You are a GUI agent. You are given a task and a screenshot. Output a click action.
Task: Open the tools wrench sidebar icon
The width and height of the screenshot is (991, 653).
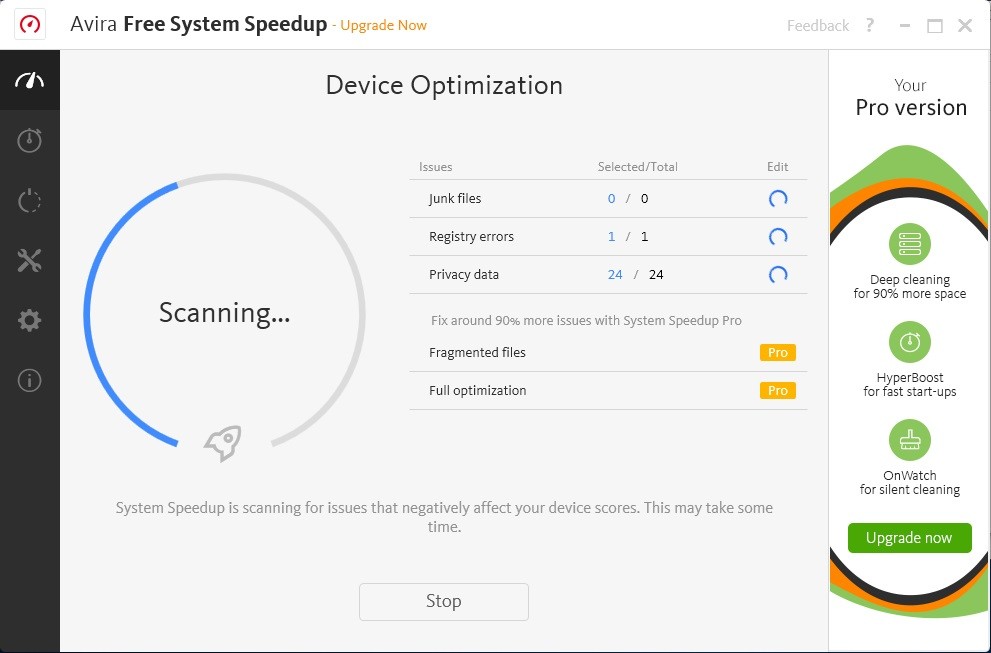[x=30, y=260]
